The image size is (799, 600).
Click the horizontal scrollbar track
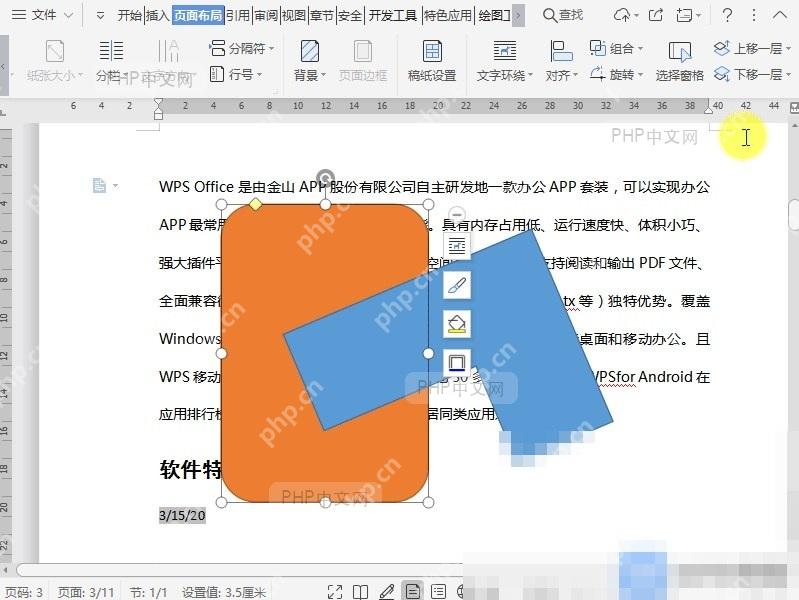(x=239, y=570)
